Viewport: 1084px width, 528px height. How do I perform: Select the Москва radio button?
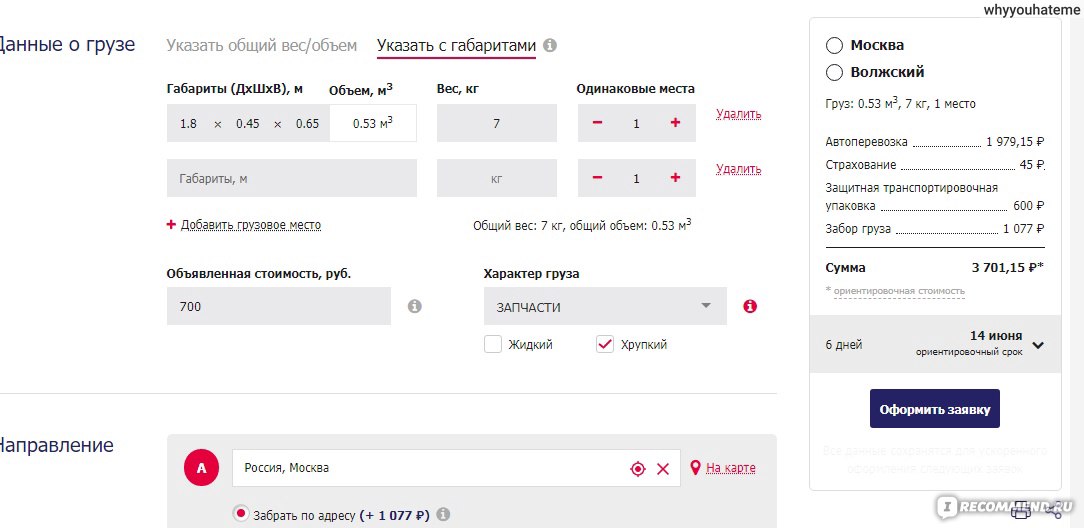(834, 45)
